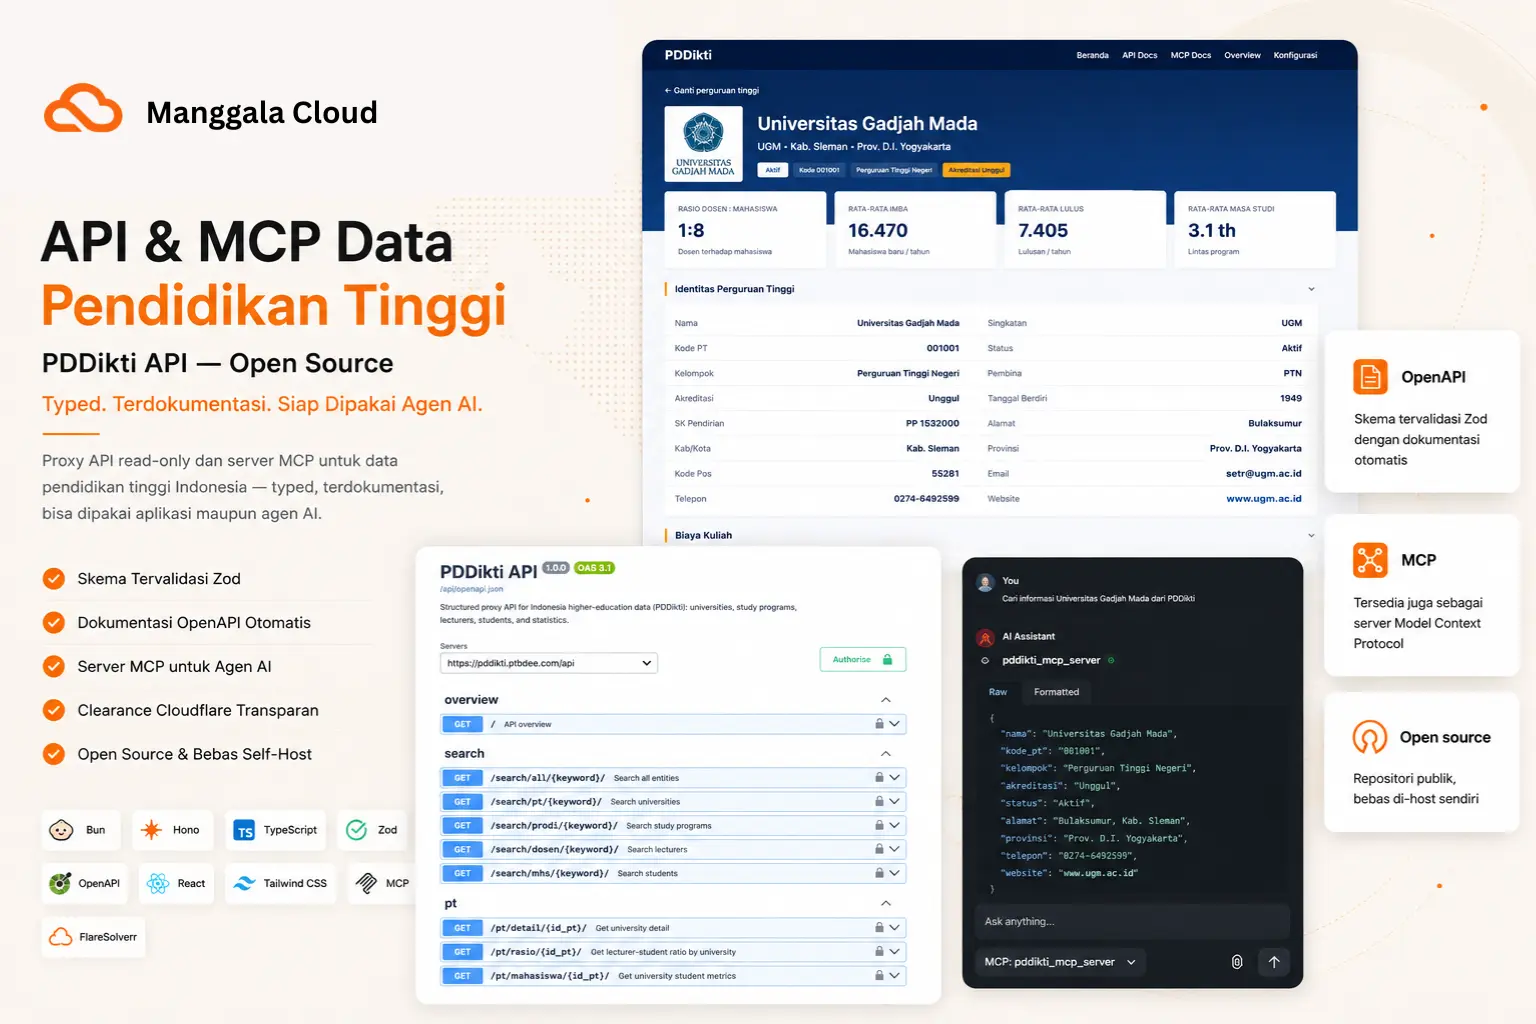1536x1024 pixels.
Task: Open Beranda in PDDikti navigation
Action: (x=1092, y=55)
